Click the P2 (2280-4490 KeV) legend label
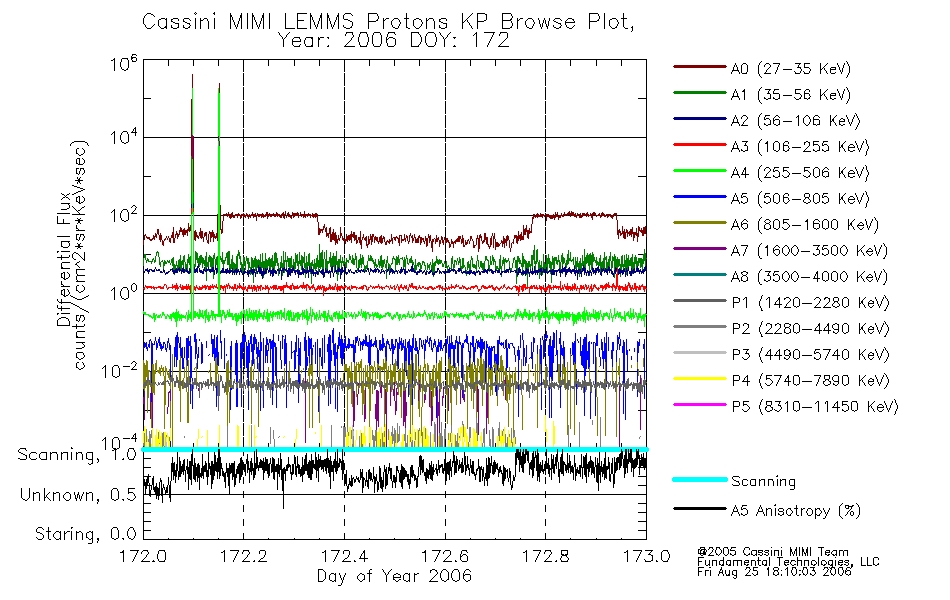The image size is (950, 600). [810, 329]
